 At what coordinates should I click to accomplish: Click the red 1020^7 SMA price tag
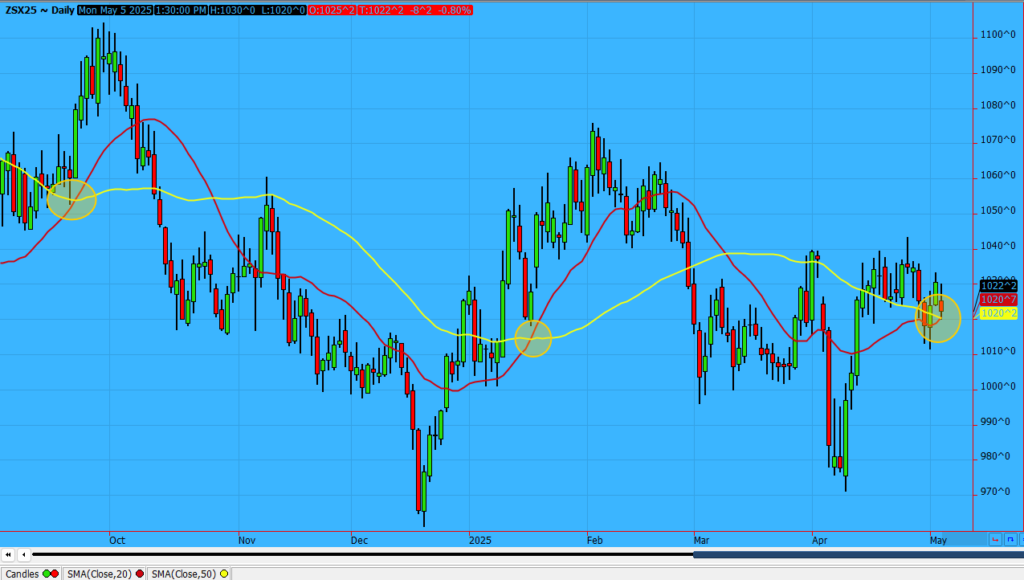(x=998, y=299)
